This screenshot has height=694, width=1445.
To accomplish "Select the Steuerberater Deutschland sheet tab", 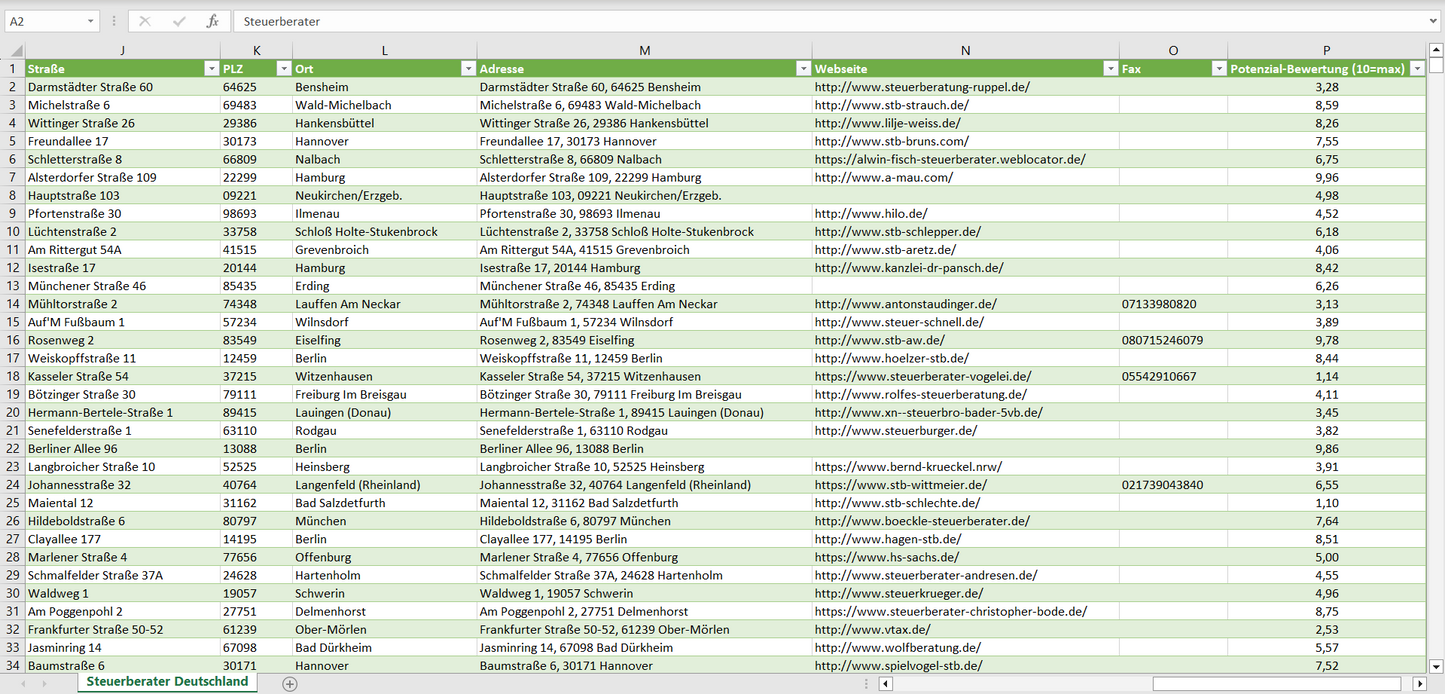I will [x=167, y=682].
